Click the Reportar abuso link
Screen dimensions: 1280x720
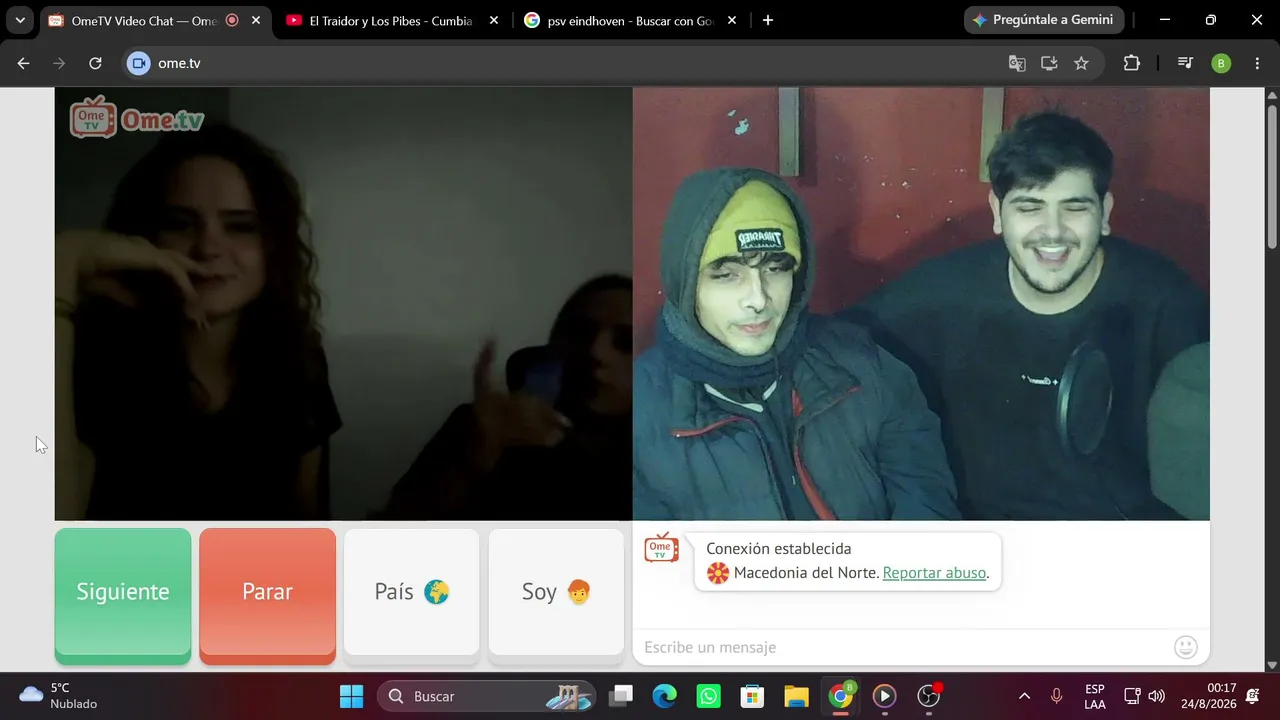pyautogui.click(x=935, y=573)
